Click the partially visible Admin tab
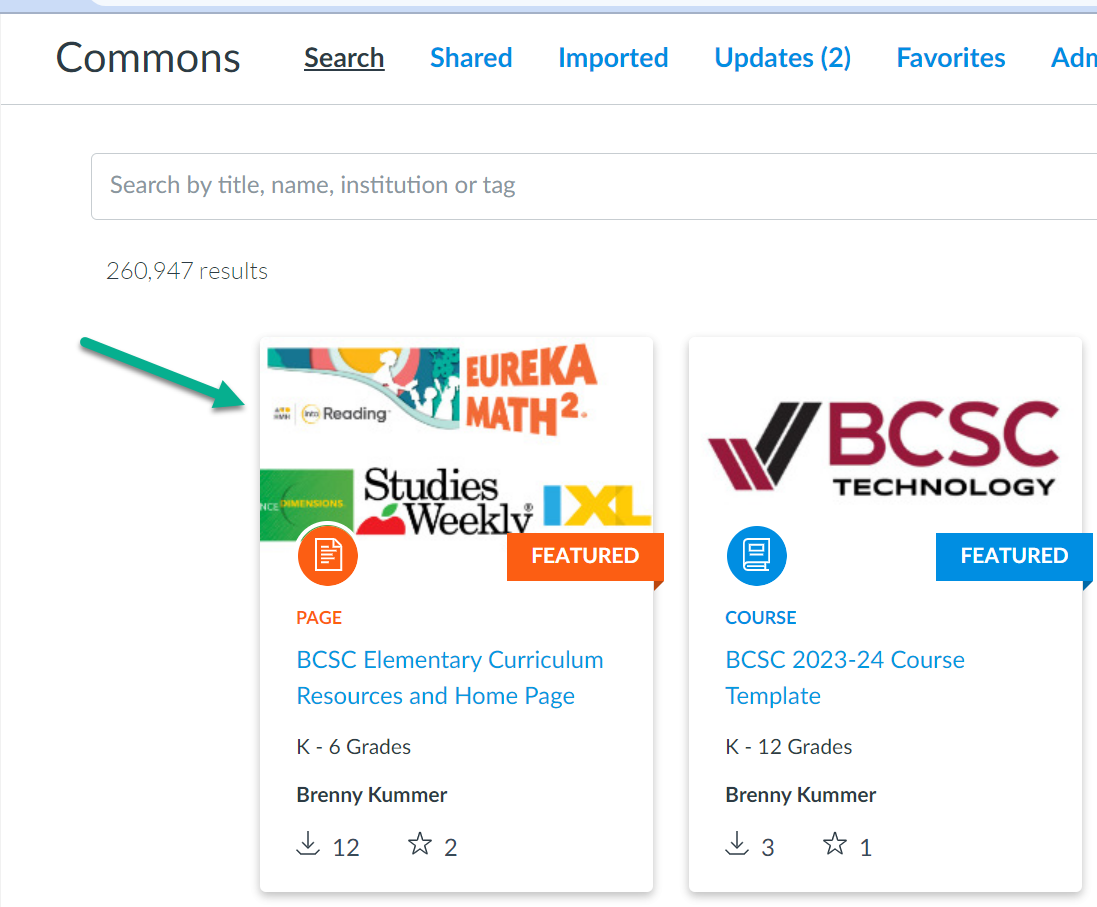Image resolution: width=1097 pixels, height=907 pixels. 1074,58
